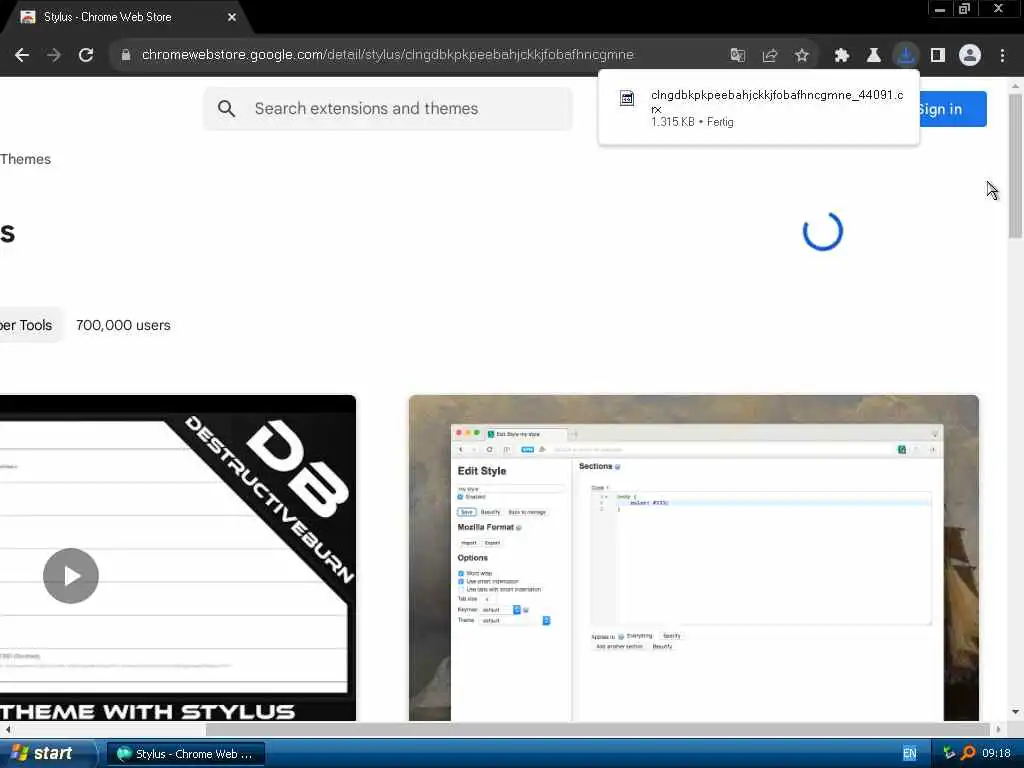Click the 700,000 users text

click(123, 325)
